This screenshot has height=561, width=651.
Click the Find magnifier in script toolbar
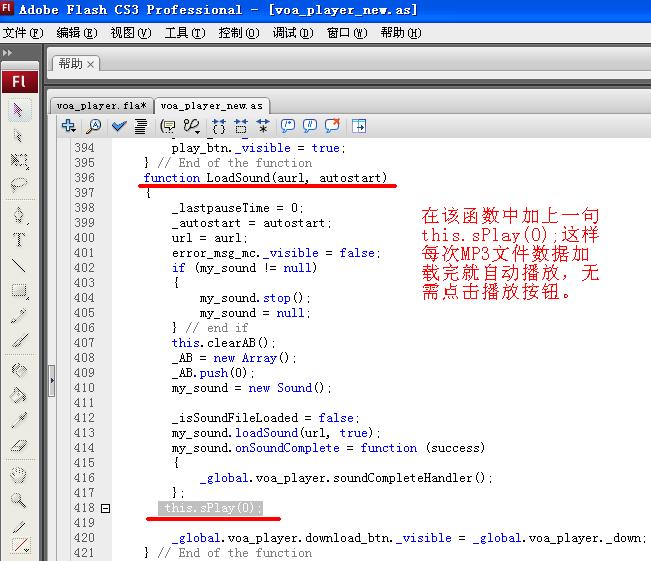tap(93, 126)
